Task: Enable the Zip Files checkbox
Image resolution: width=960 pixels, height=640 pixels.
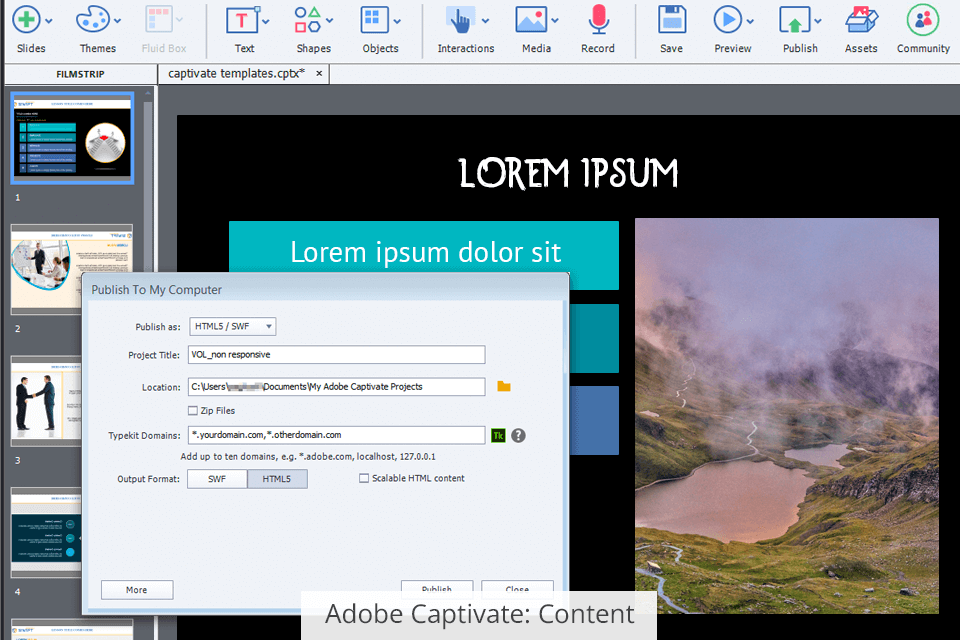Action: [x=193, y=410]
